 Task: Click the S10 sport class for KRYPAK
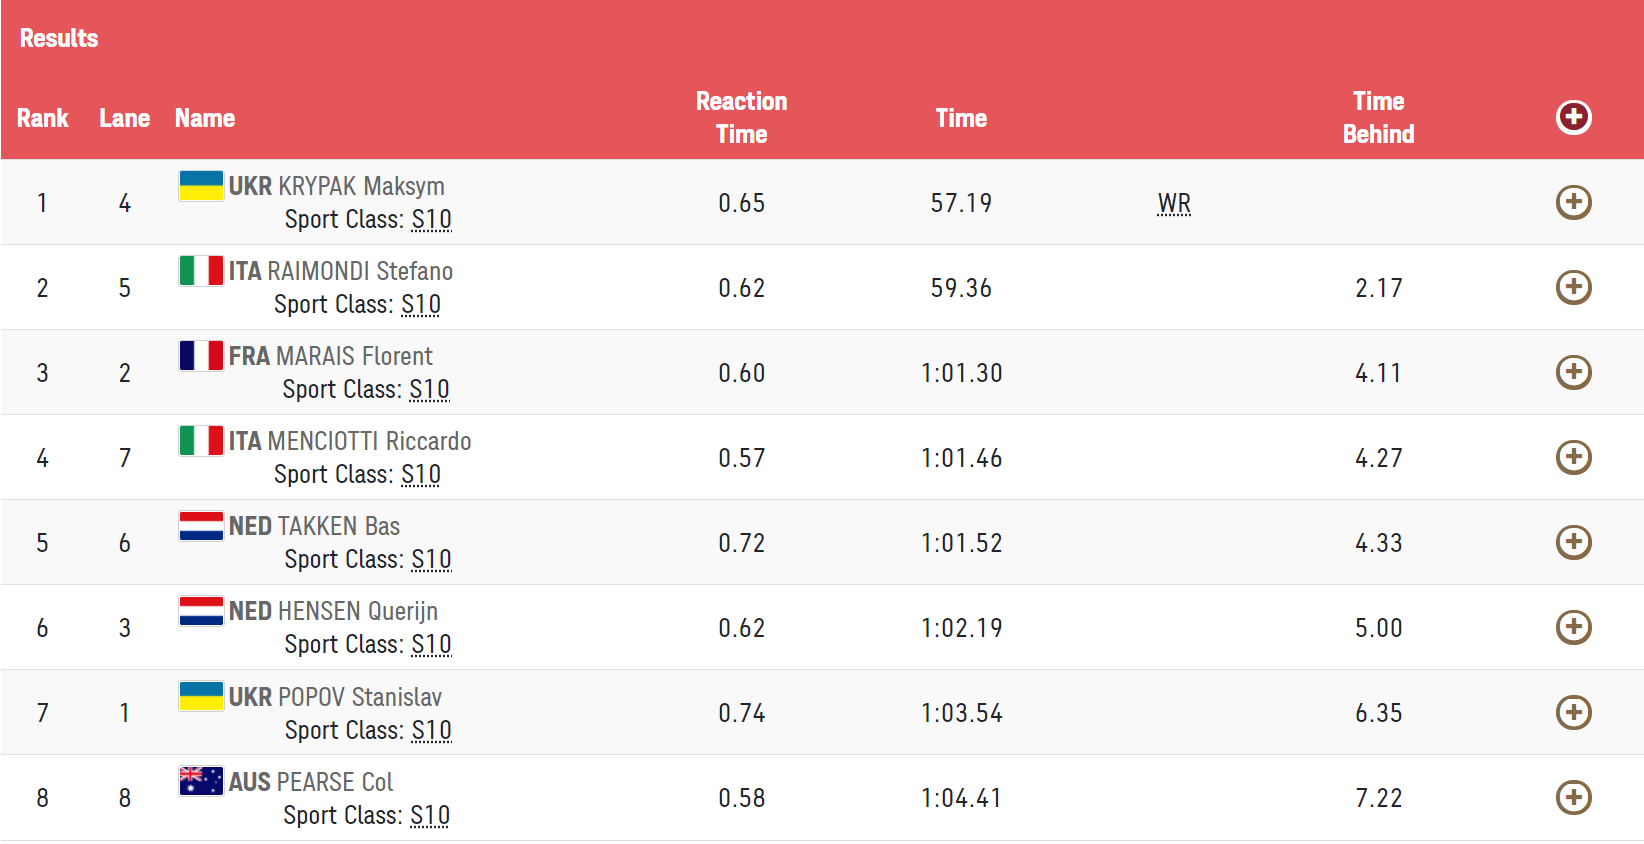431,219
